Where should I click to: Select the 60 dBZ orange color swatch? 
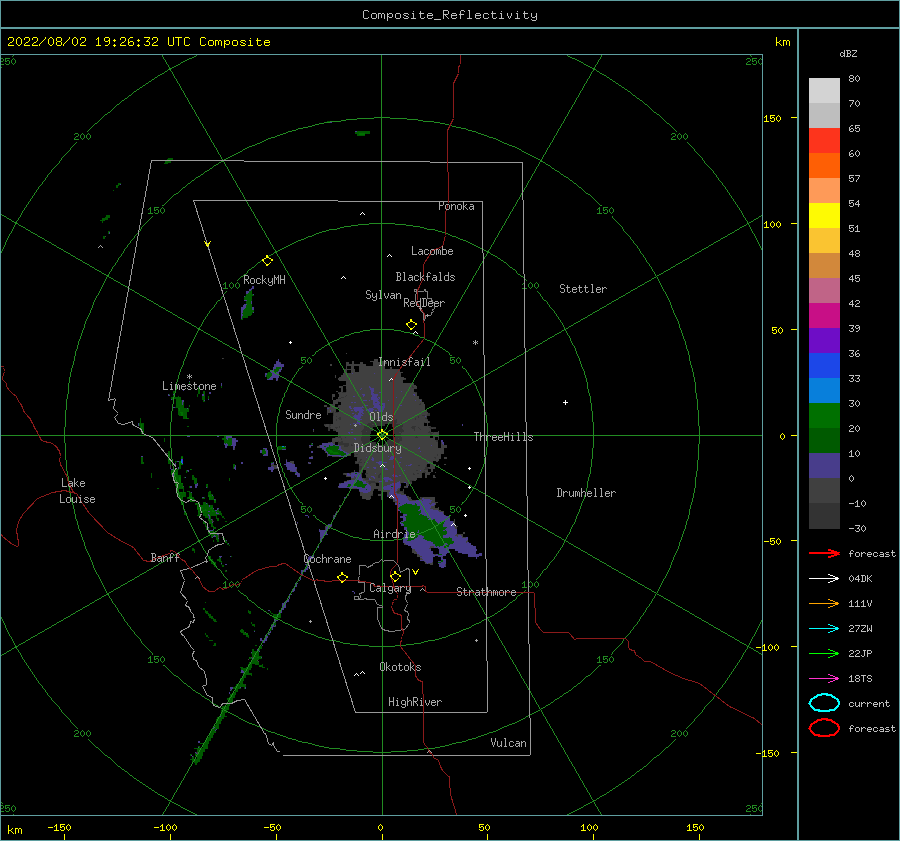click(824, 165)
